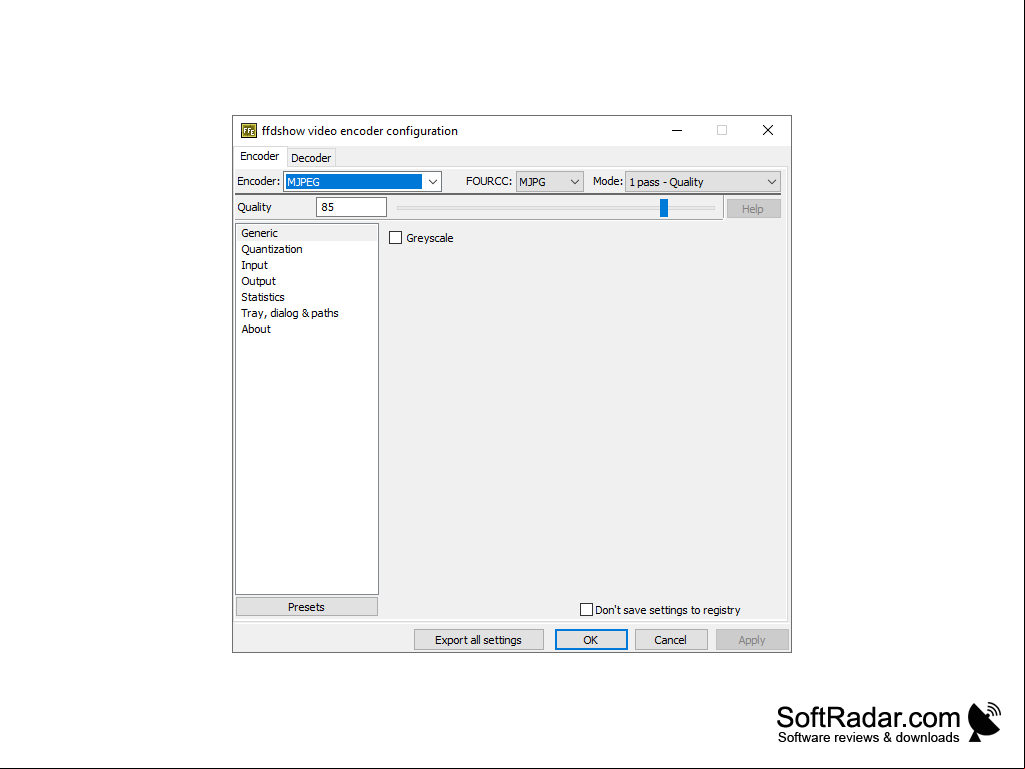Enable the Greyscale checkbox
1025x769 pixels.
(x=395, y=238)
